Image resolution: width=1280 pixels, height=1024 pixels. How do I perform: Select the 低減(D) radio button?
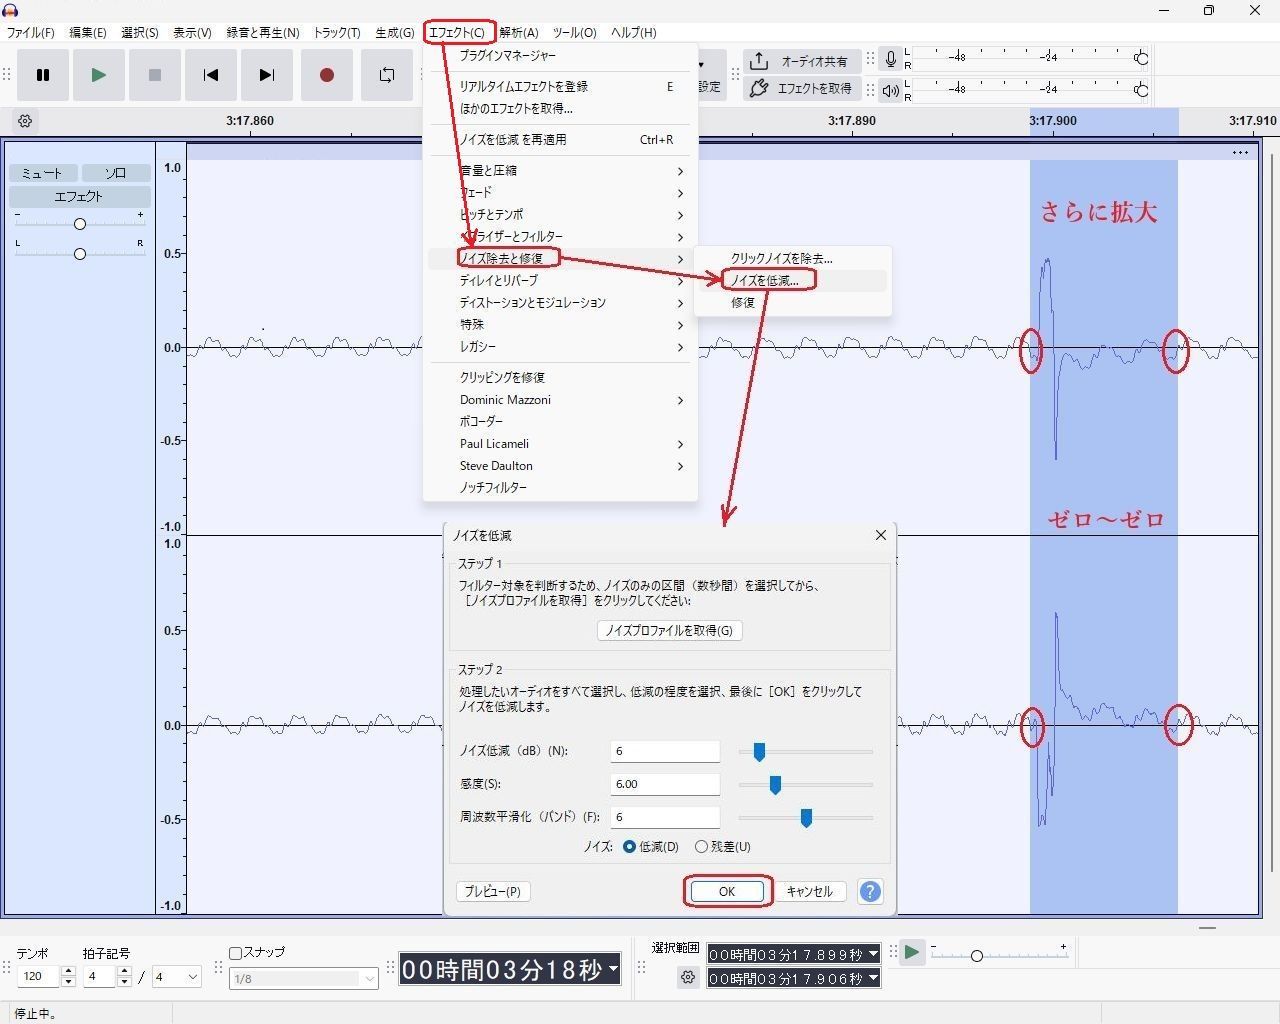tap(629, 846)
